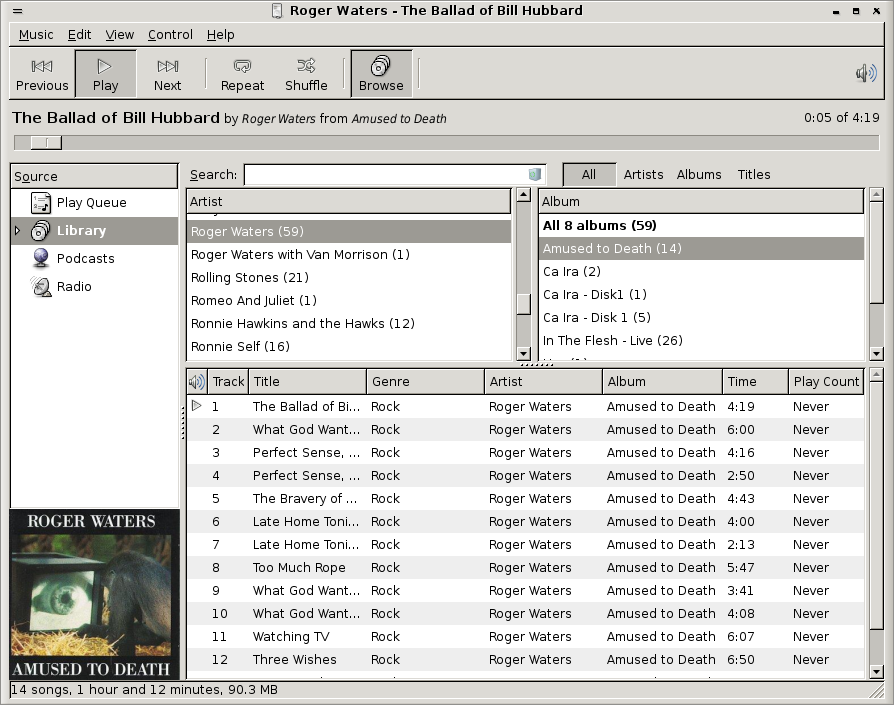Click the Play Queue icon

[41, 202]
